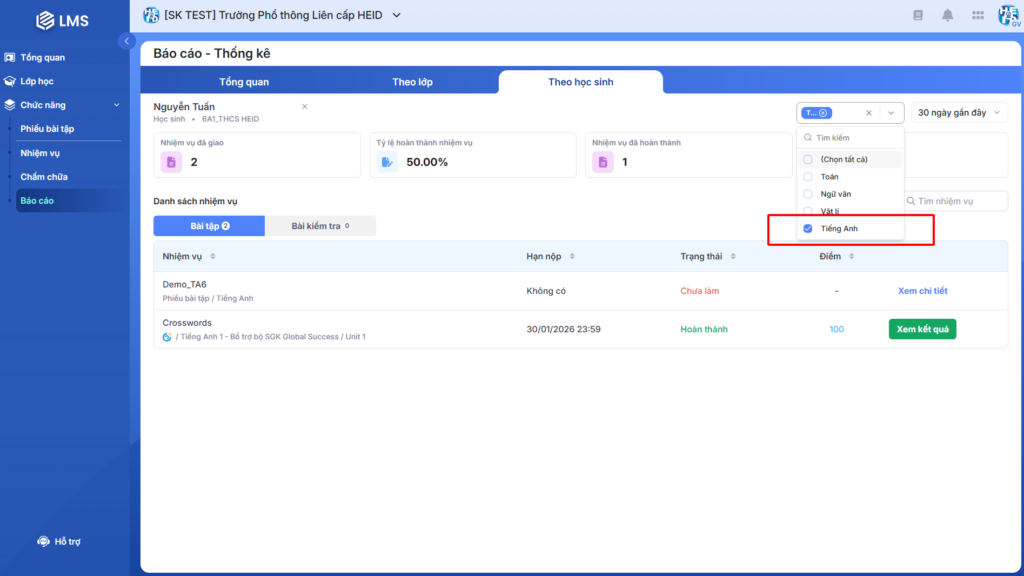Open the 30 ngày gần đây dropdown
This screenshot has height=576, width=1024.
click(x=958, y=113)
